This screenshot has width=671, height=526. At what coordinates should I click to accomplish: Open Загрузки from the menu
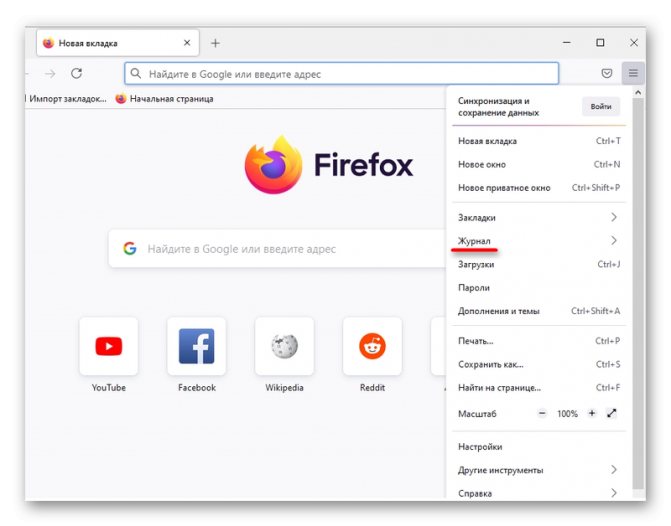[x=539, y=264]
